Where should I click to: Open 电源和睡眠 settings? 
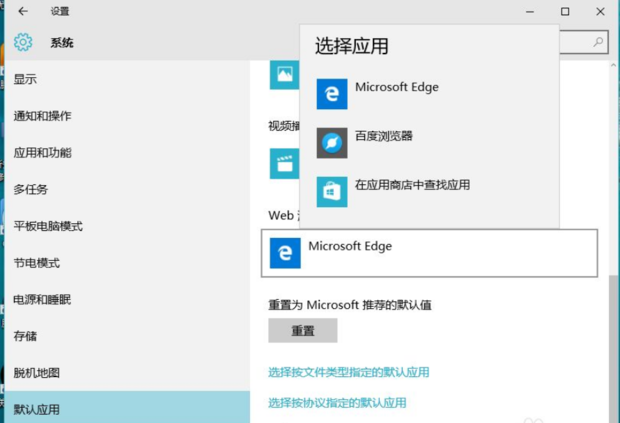42,300
